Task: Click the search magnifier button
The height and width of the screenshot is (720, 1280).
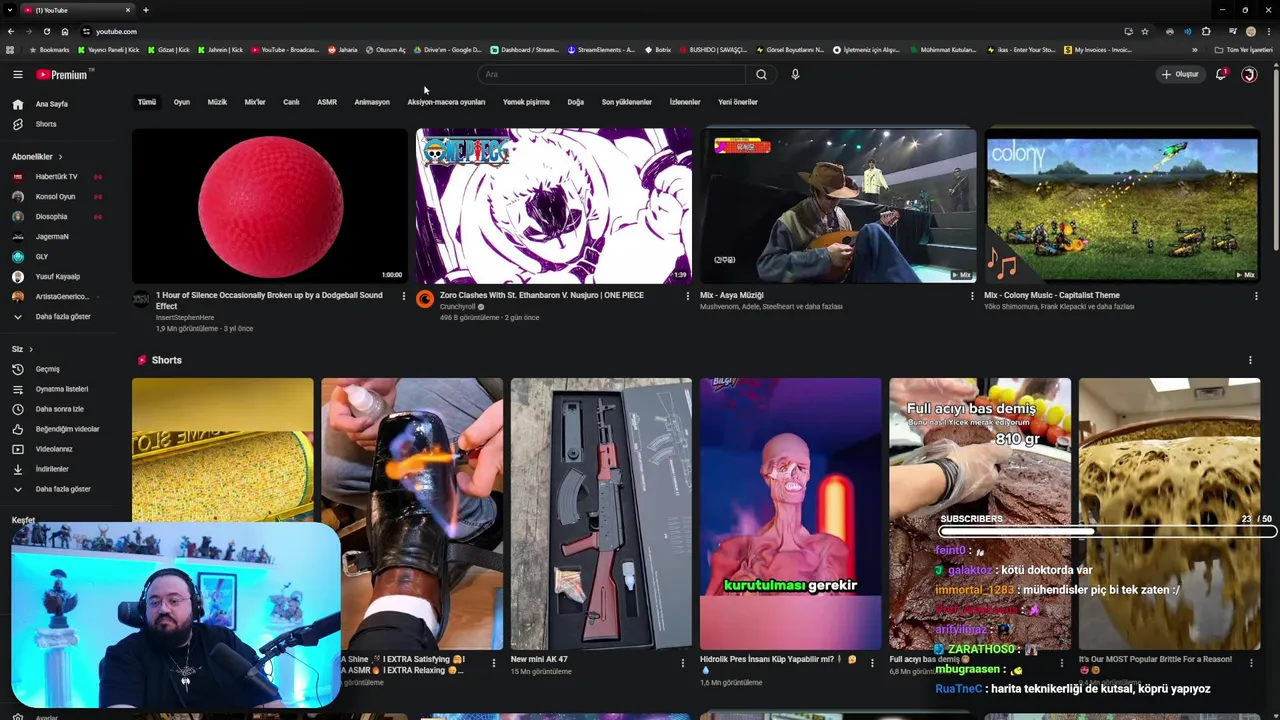Action: (761, 74)
